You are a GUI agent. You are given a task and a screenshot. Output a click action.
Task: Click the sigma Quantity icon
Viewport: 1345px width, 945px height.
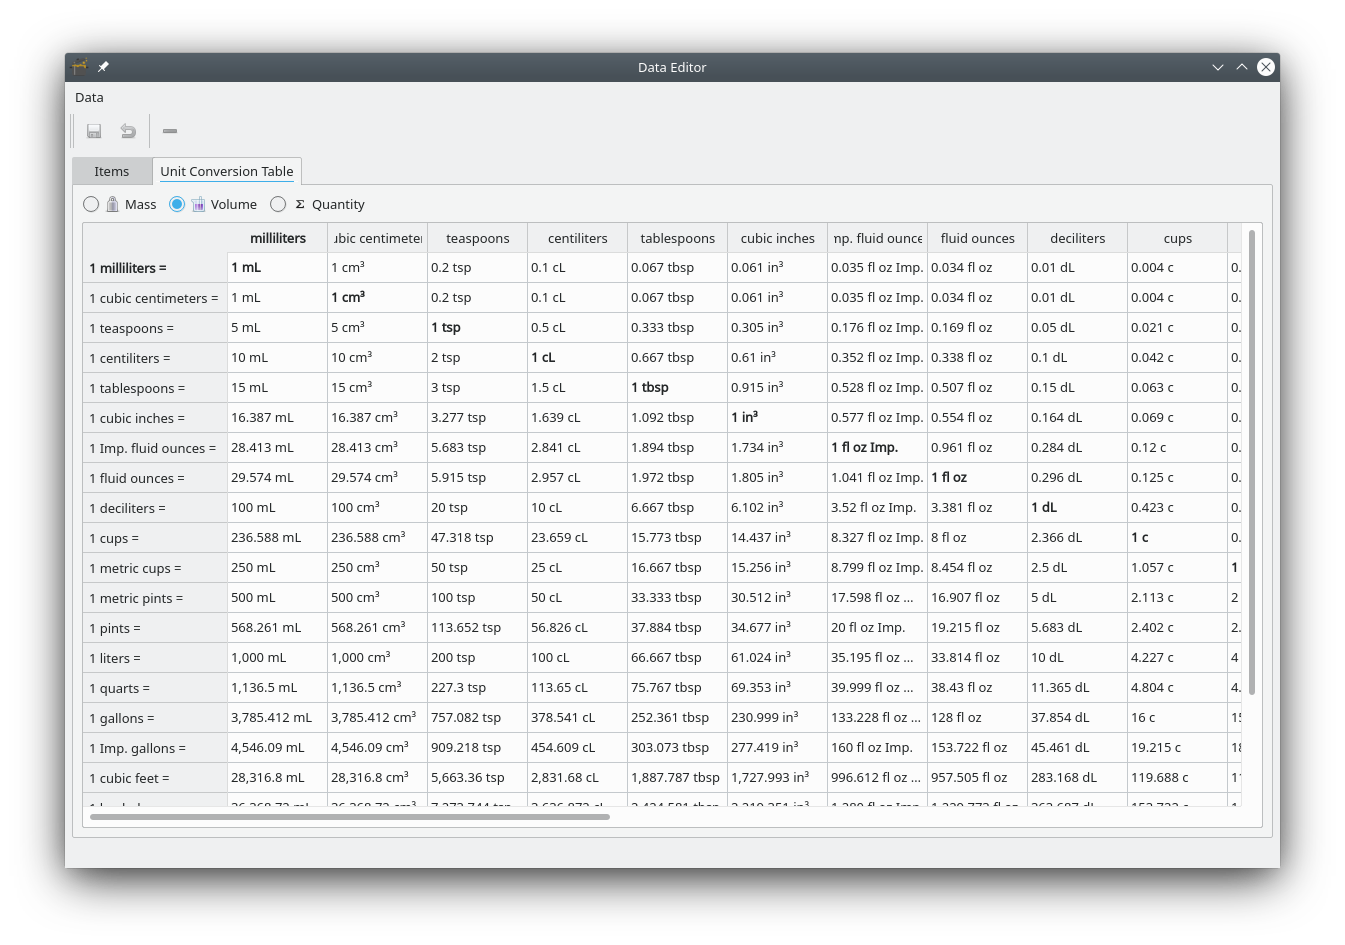300,204
